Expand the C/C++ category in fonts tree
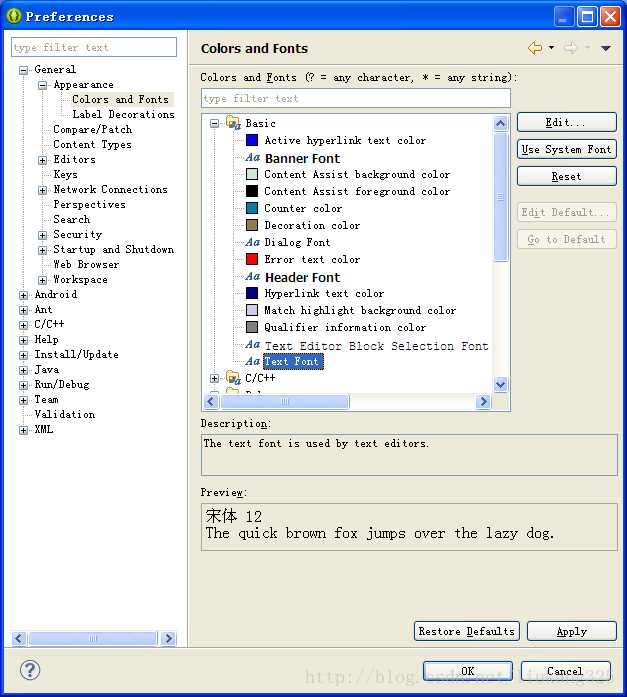Viewport: 627px width, 697px height. point(215,378)
